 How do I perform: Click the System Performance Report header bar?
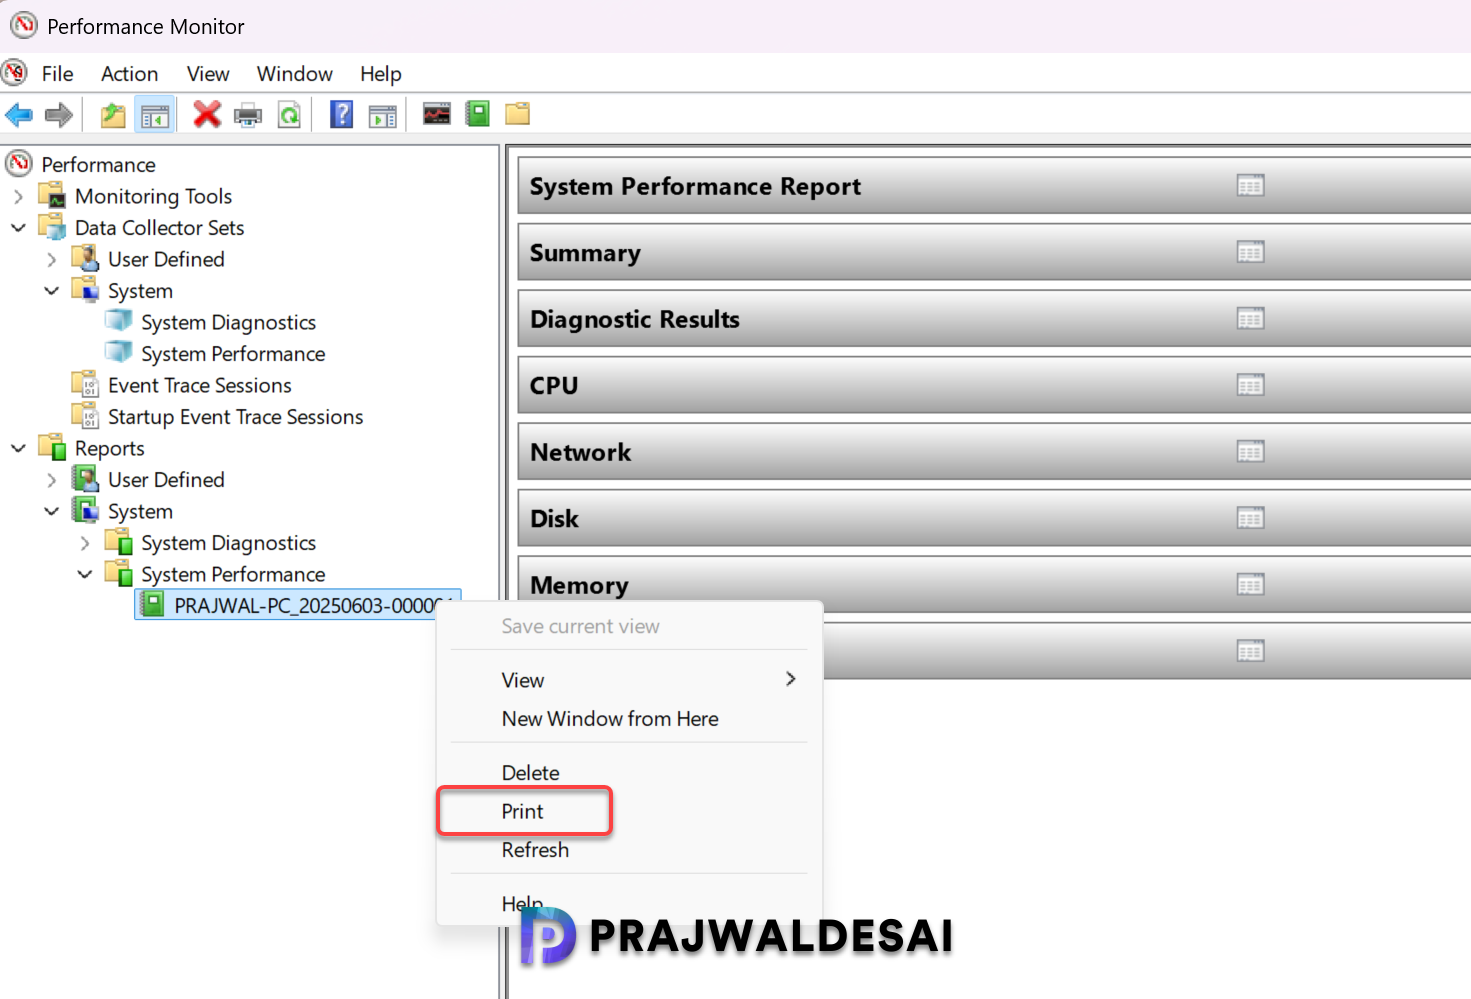pyautogui.click(x=994, y=186)
